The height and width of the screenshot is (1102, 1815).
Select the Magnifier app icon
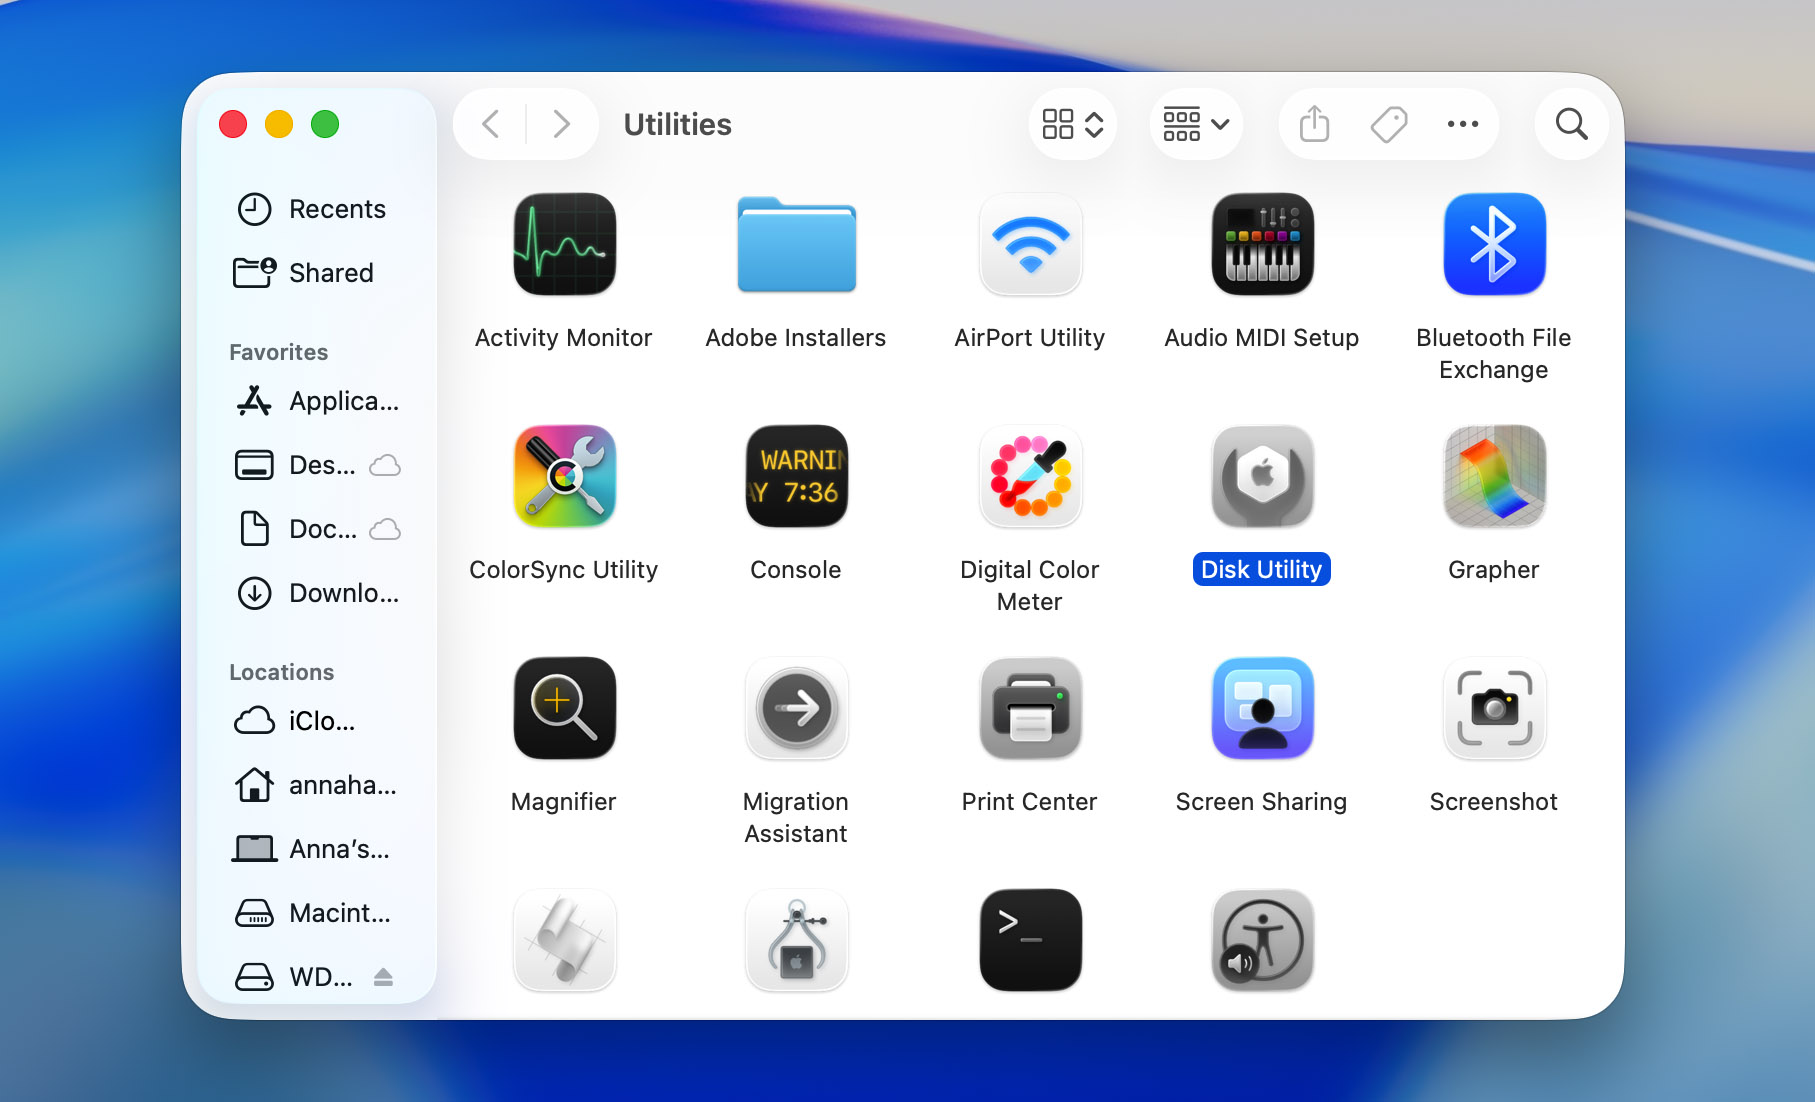(x=564, y=708)
